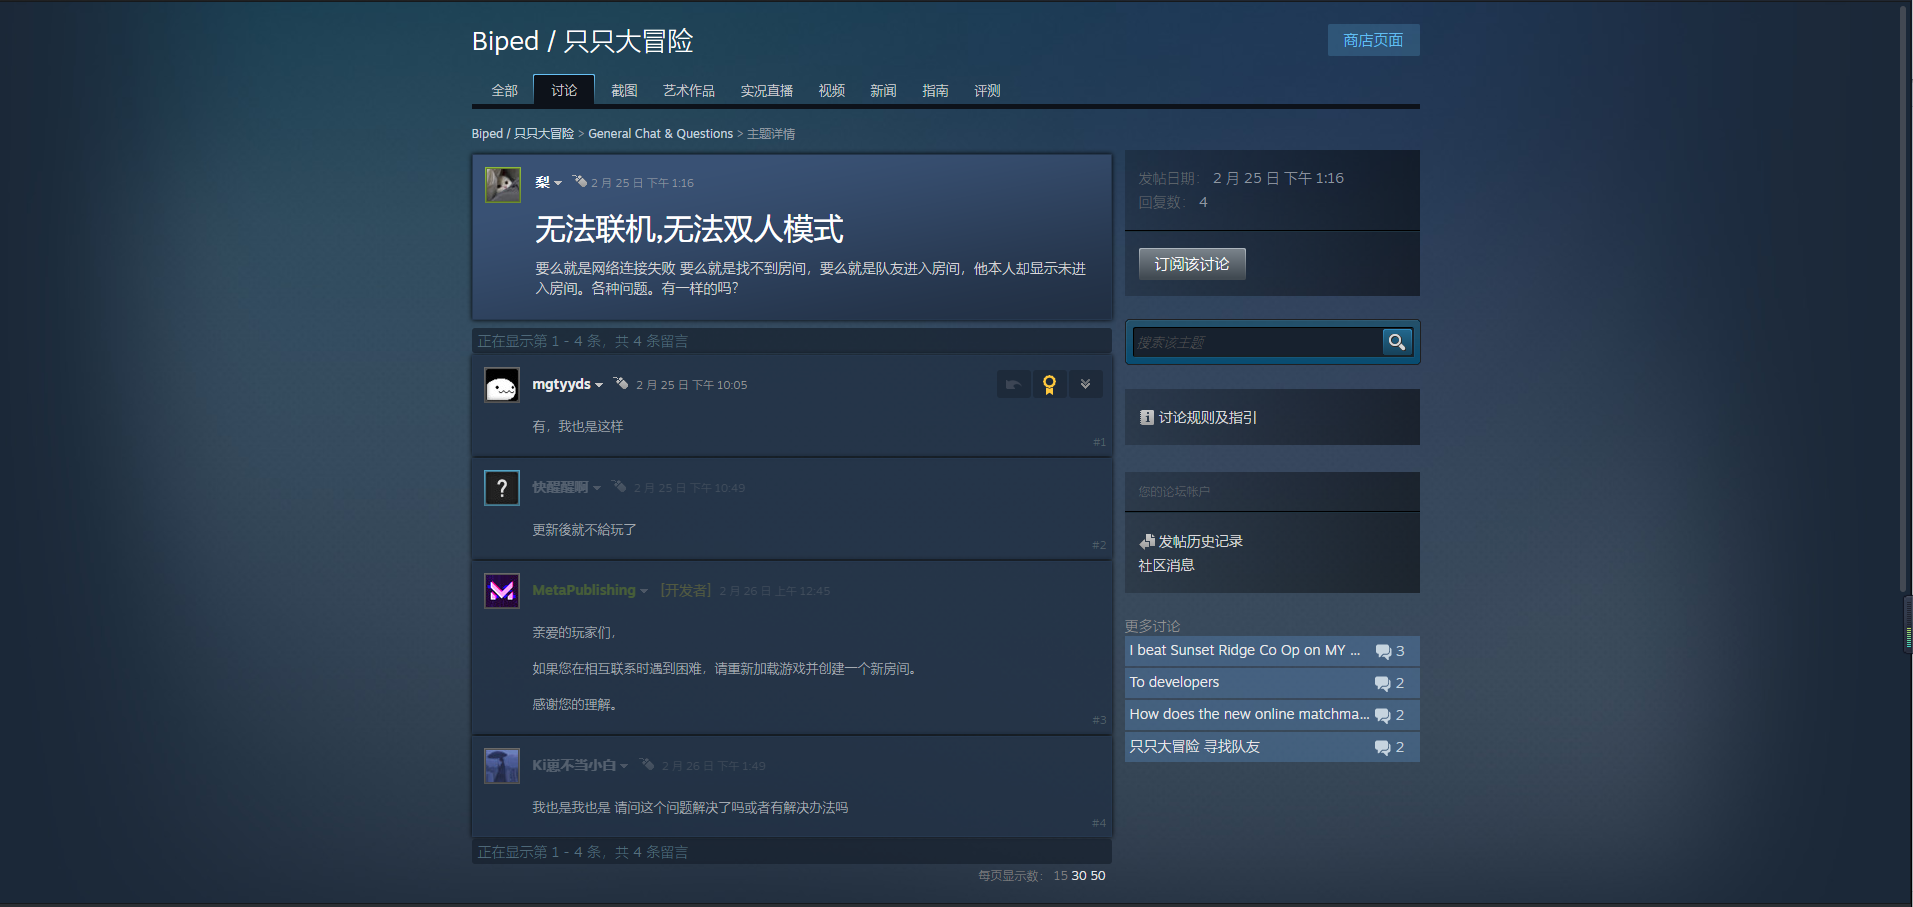Open the 'I beat Sunset Ridge Co Op' discussion
This screenshot has width=1913, height=907.
coord(1272,651)
